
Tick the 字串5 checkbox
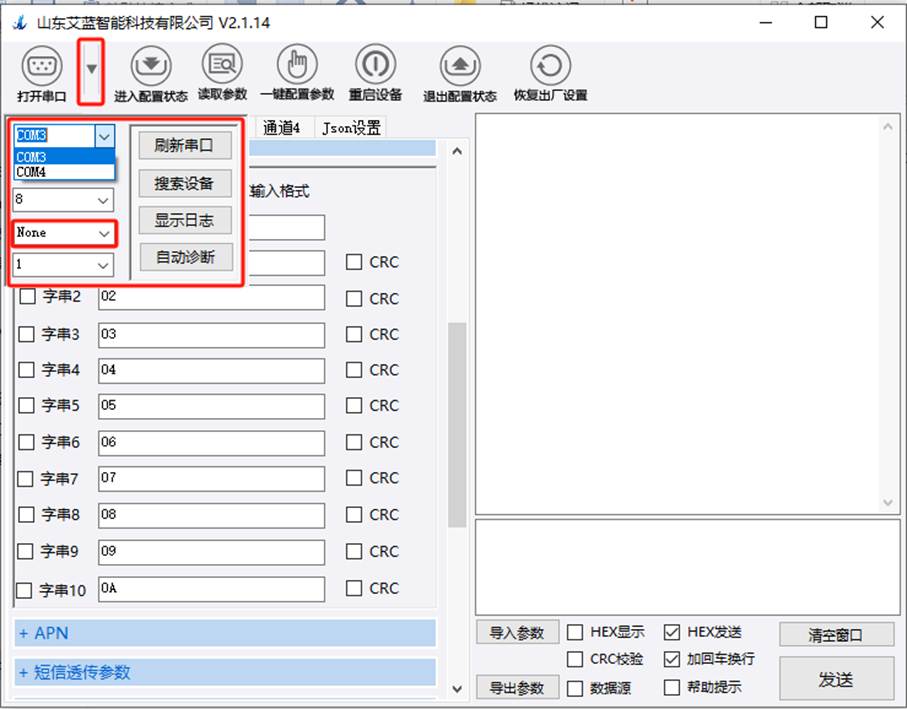pyautogui.click(x=27, y=405)
